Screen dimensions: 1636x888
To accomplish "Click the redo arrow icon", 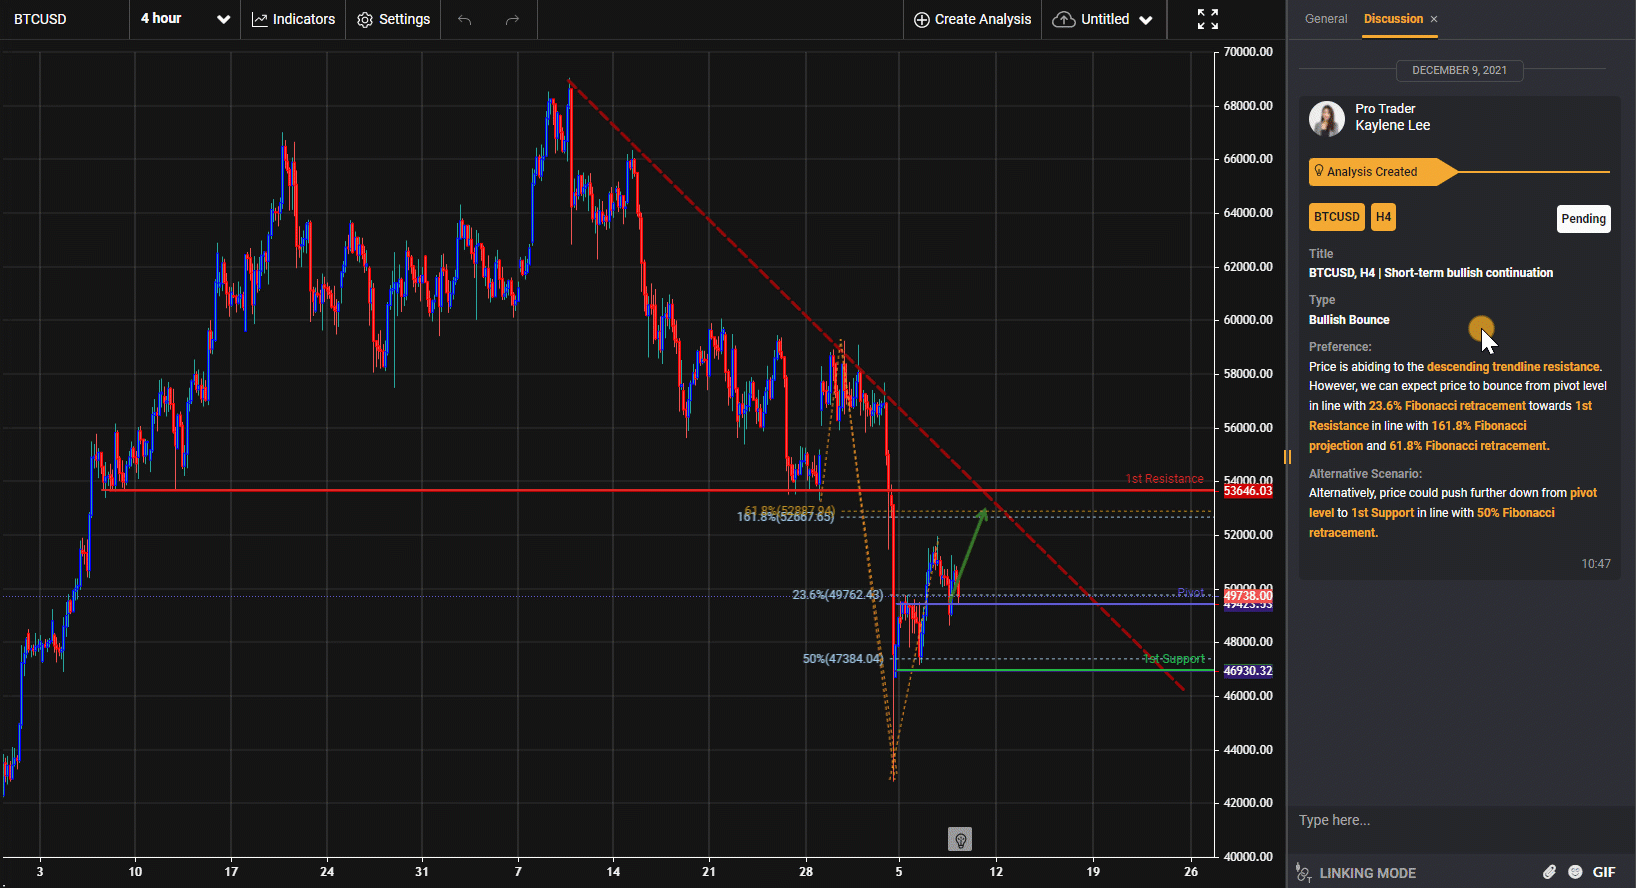I will pos(512,20).
